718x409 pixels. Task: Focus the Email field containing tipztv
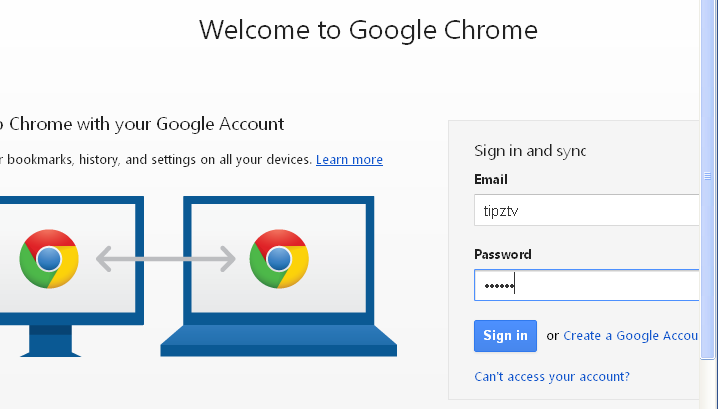point(587,210)
